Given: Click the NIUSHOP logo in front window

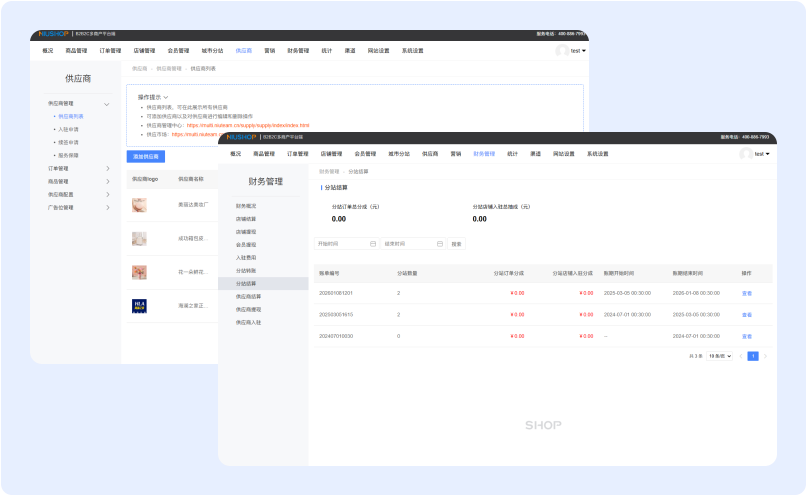Looking at the screenshot, I should click(x=241, y=137).
